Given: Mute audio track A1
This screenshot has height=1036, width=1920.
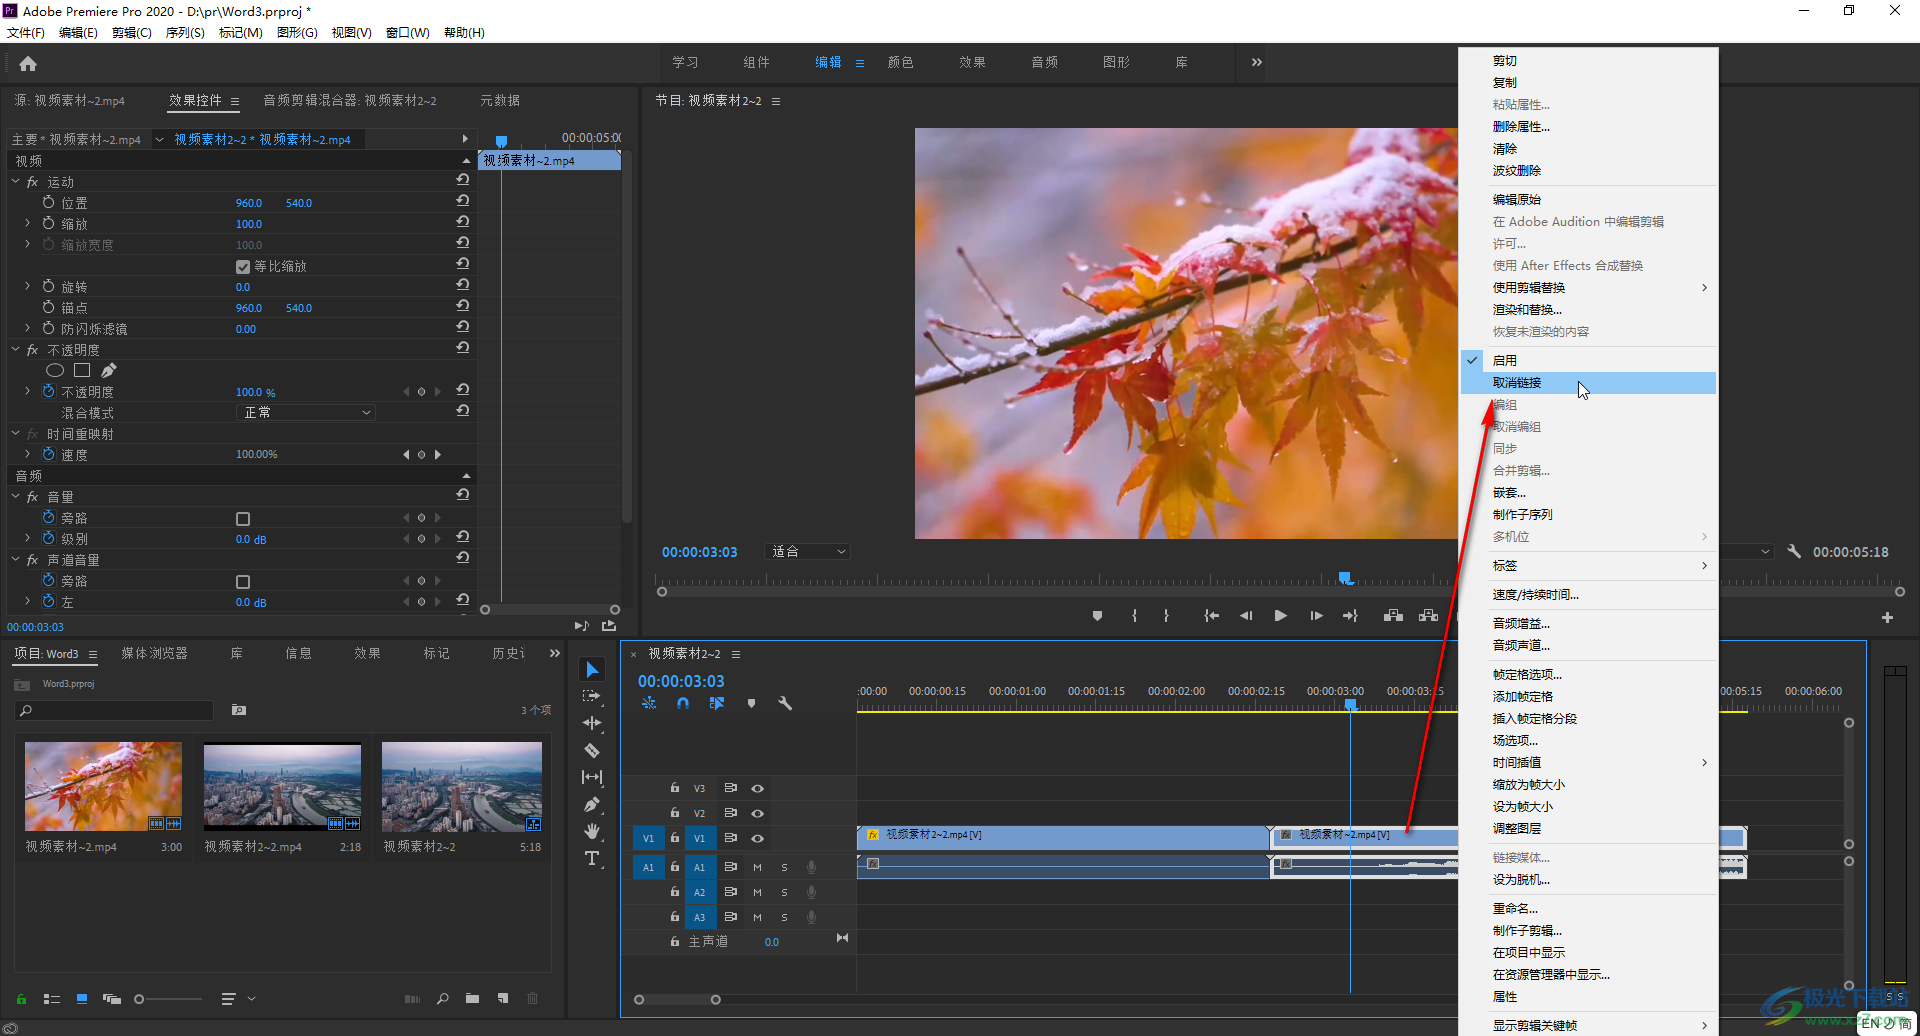Looking at the screenshot, I should [757, 867].
